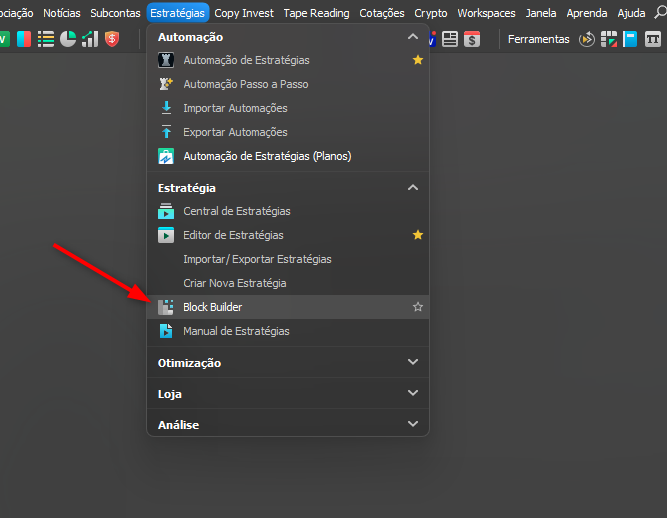Open the grid heatmap toolbar icon
The height and width of the screenshot is (518, 667).
pyautogui.click(x=609, y=39)
